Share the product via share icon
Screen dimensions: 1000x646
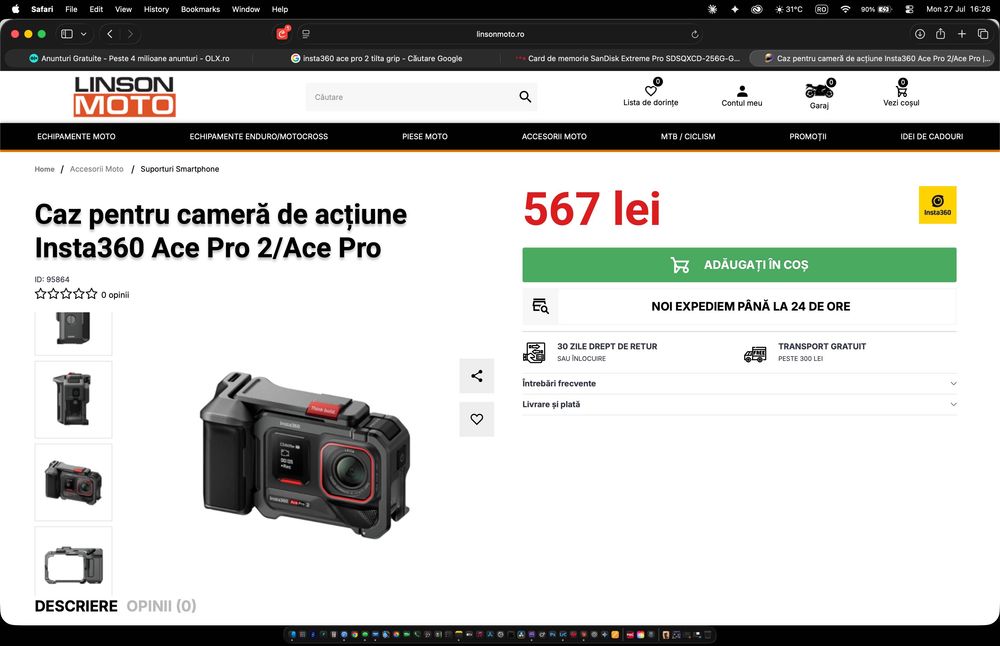pos(476,376)
